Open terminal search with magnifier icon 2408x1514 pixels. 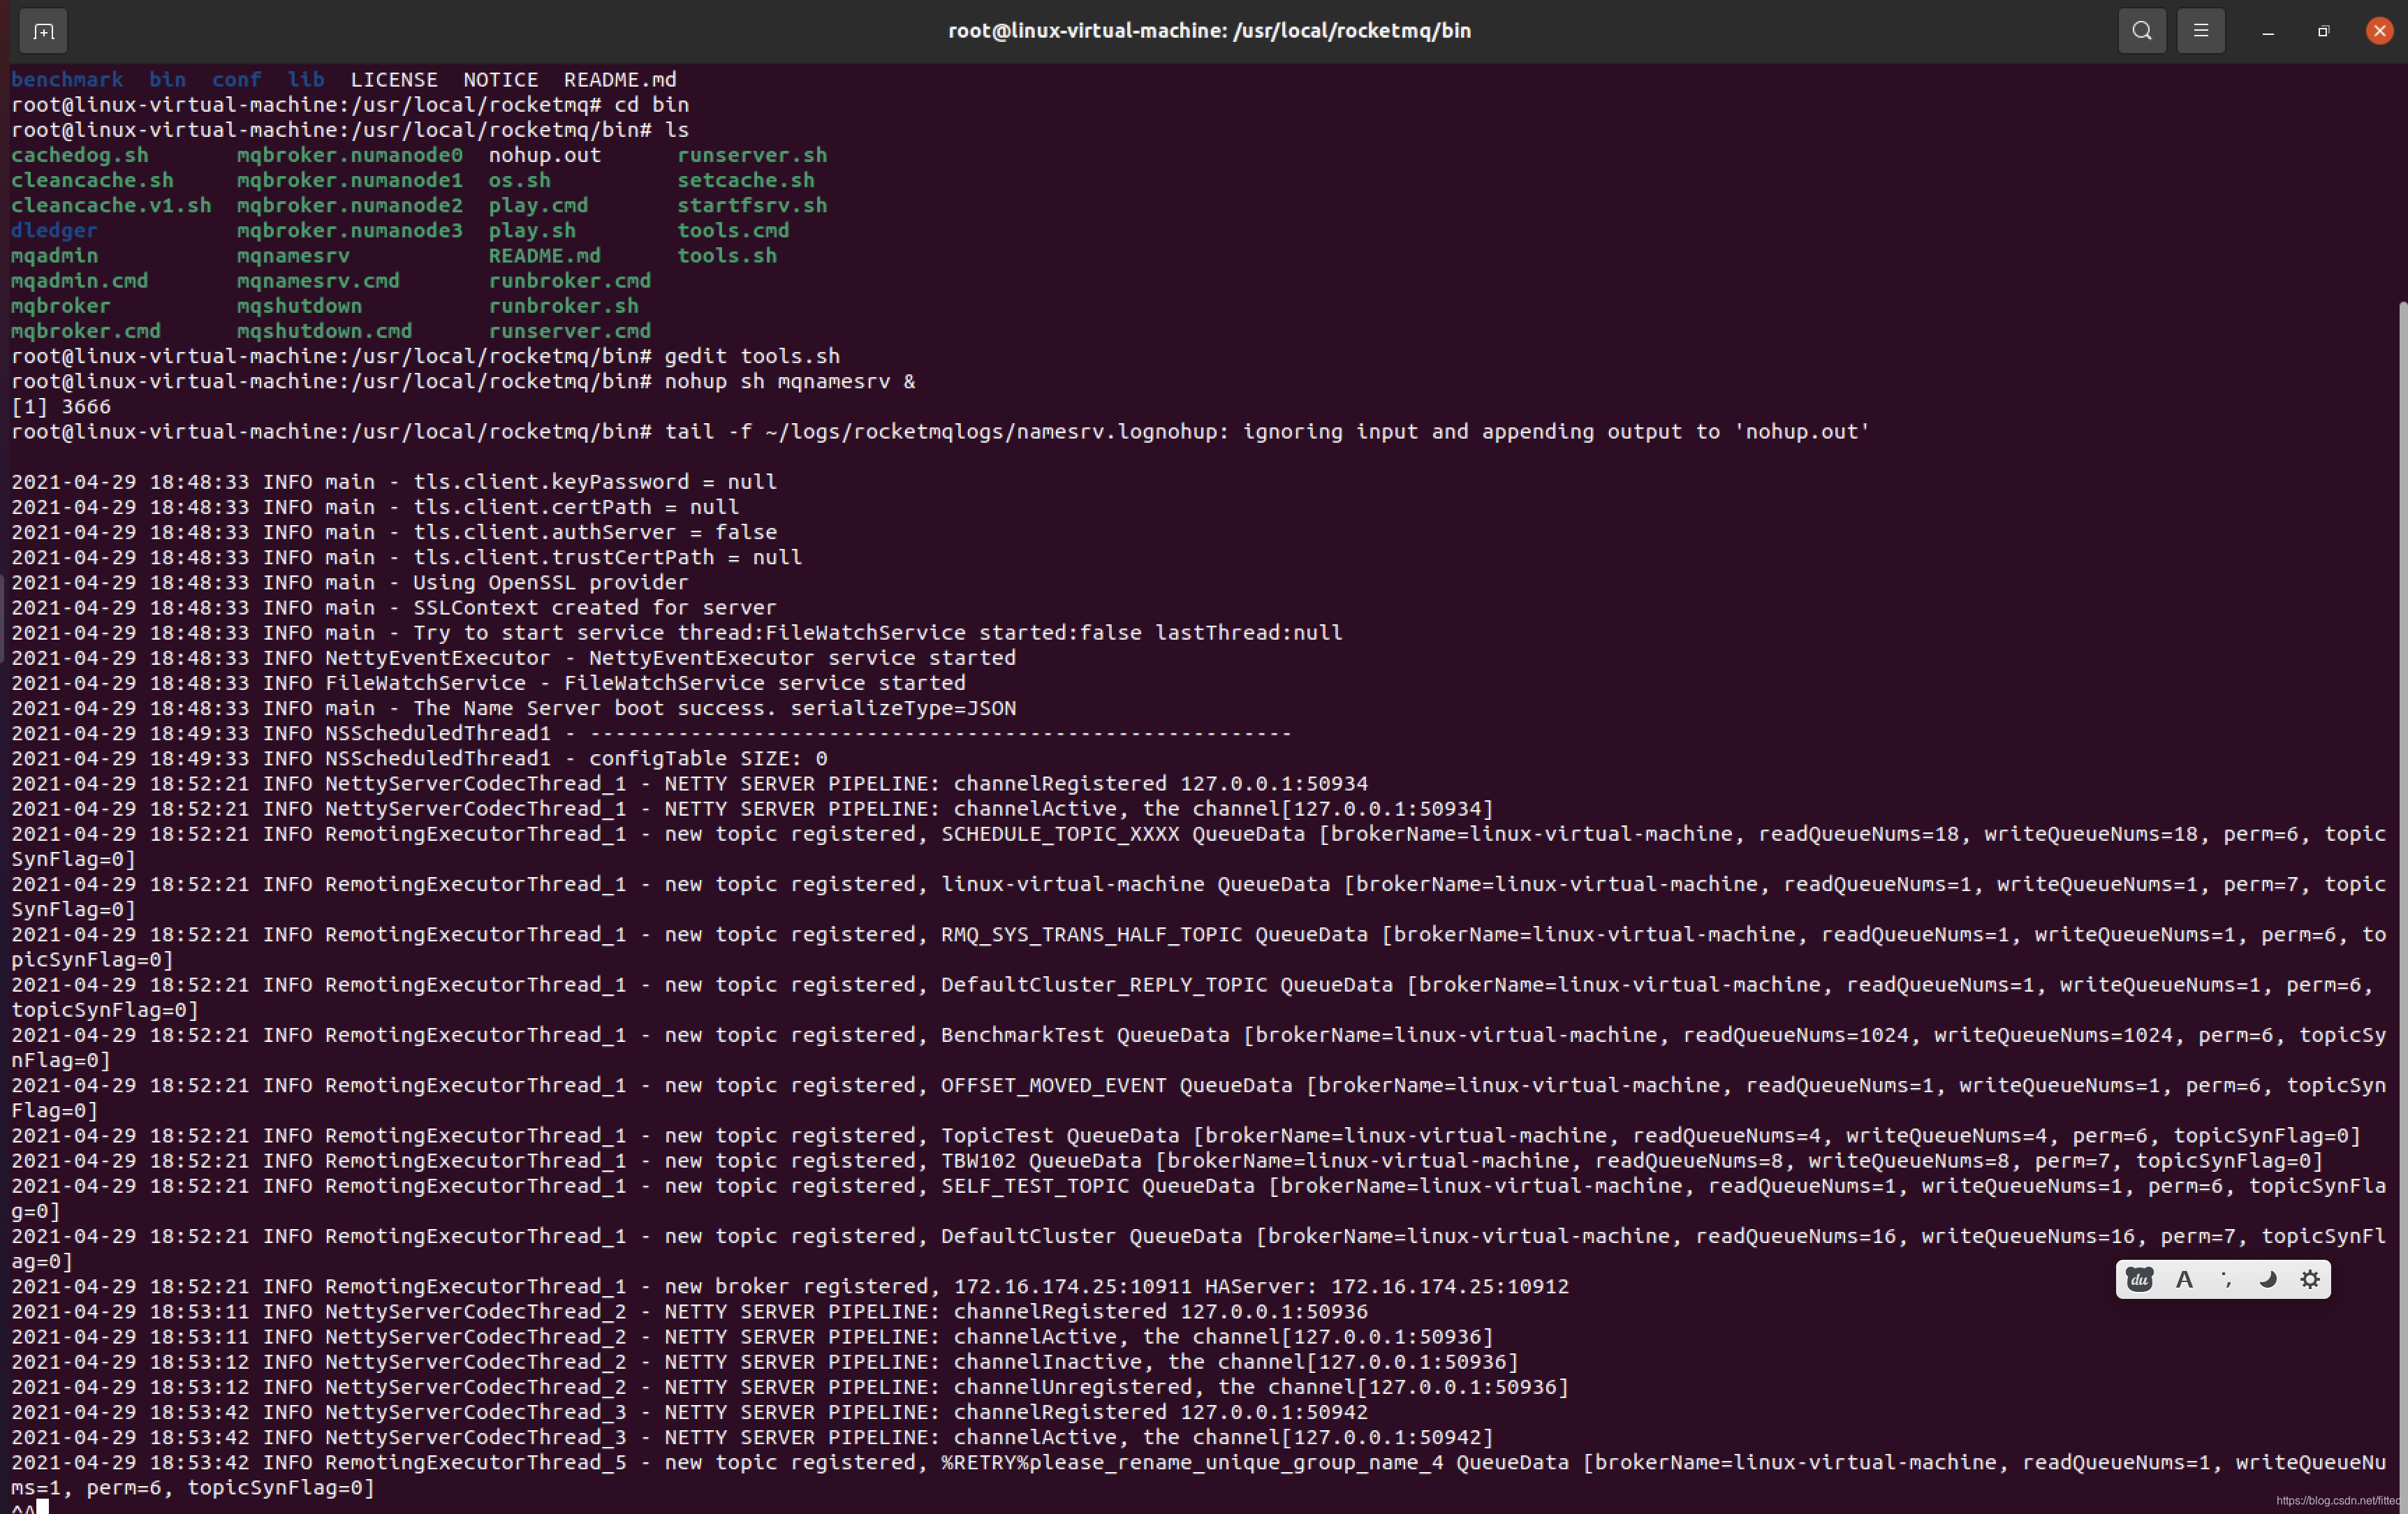(2141, 31)
